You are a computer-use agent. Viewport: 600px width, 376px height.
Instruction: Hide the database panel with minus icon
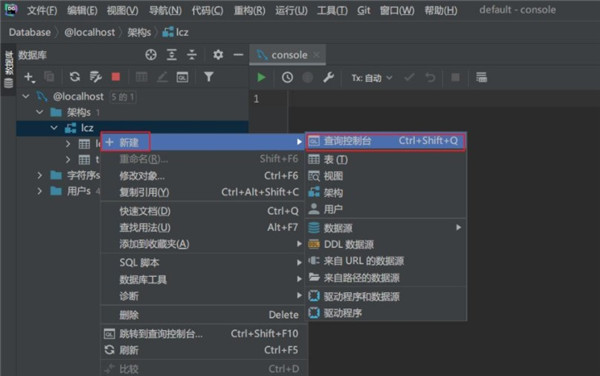[238, 55]
